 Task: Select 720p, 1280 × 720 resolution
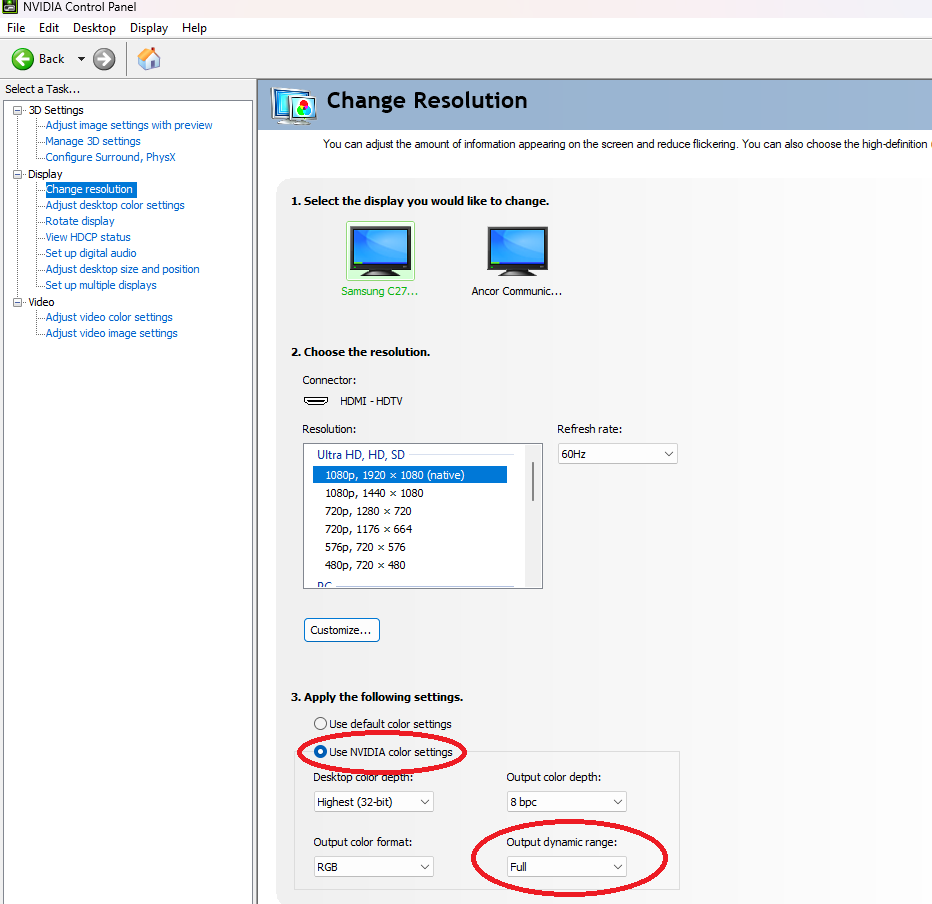click(x=368, y=511)
